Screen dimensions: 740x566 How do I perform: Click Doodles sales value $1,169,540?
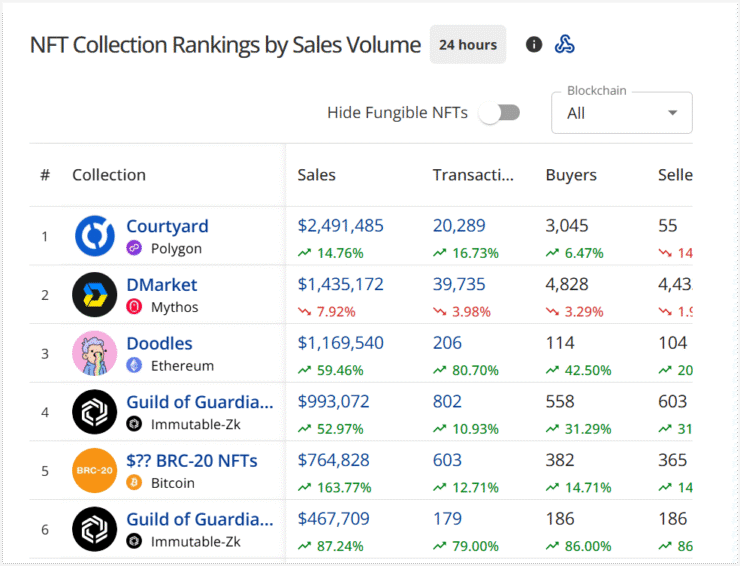(x=340, y=343)
